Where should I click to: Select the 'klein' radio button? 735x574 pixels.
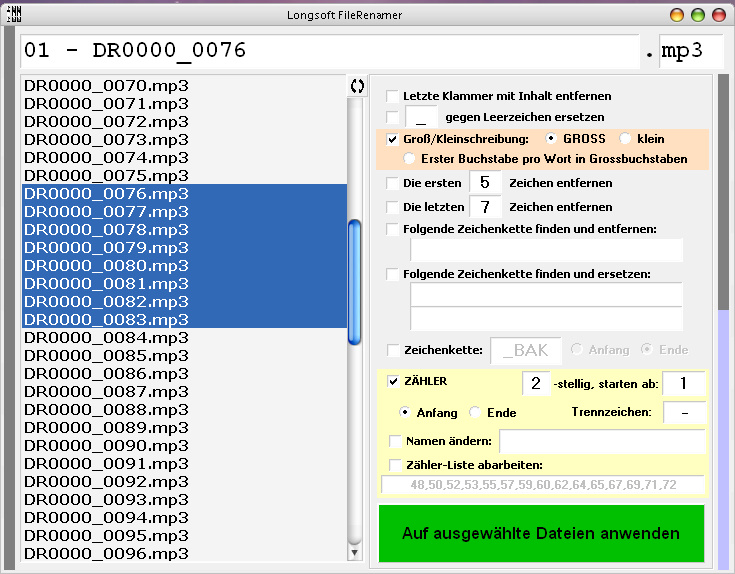click(626, 139)
